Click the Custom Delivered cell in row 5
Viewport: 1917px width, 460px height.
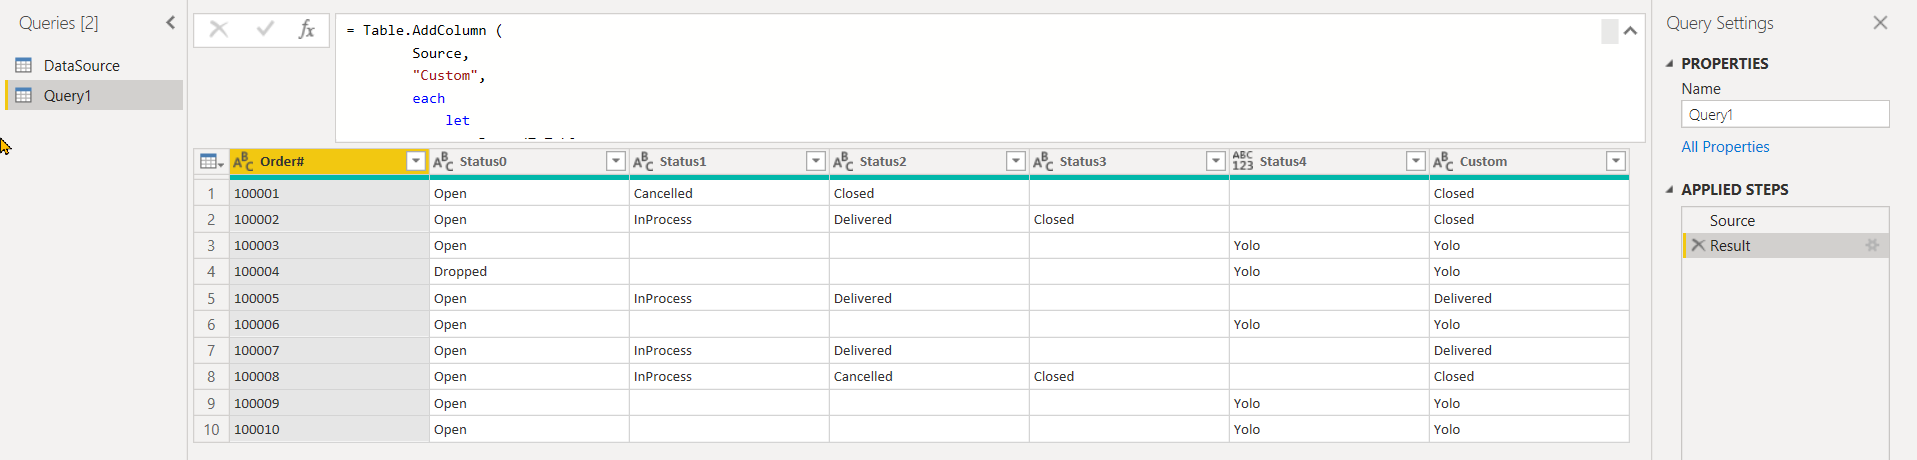point(1529,299)
